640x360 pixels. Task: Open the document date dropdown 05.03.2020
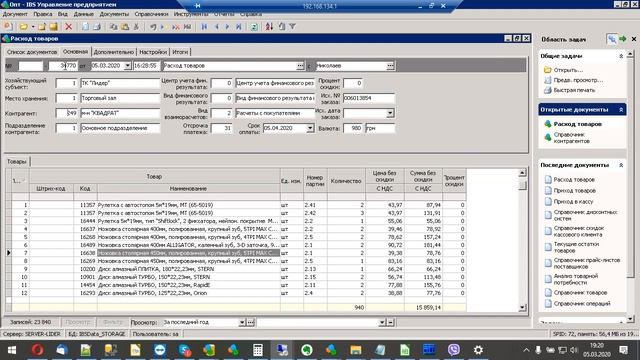[x=127, y=66]
